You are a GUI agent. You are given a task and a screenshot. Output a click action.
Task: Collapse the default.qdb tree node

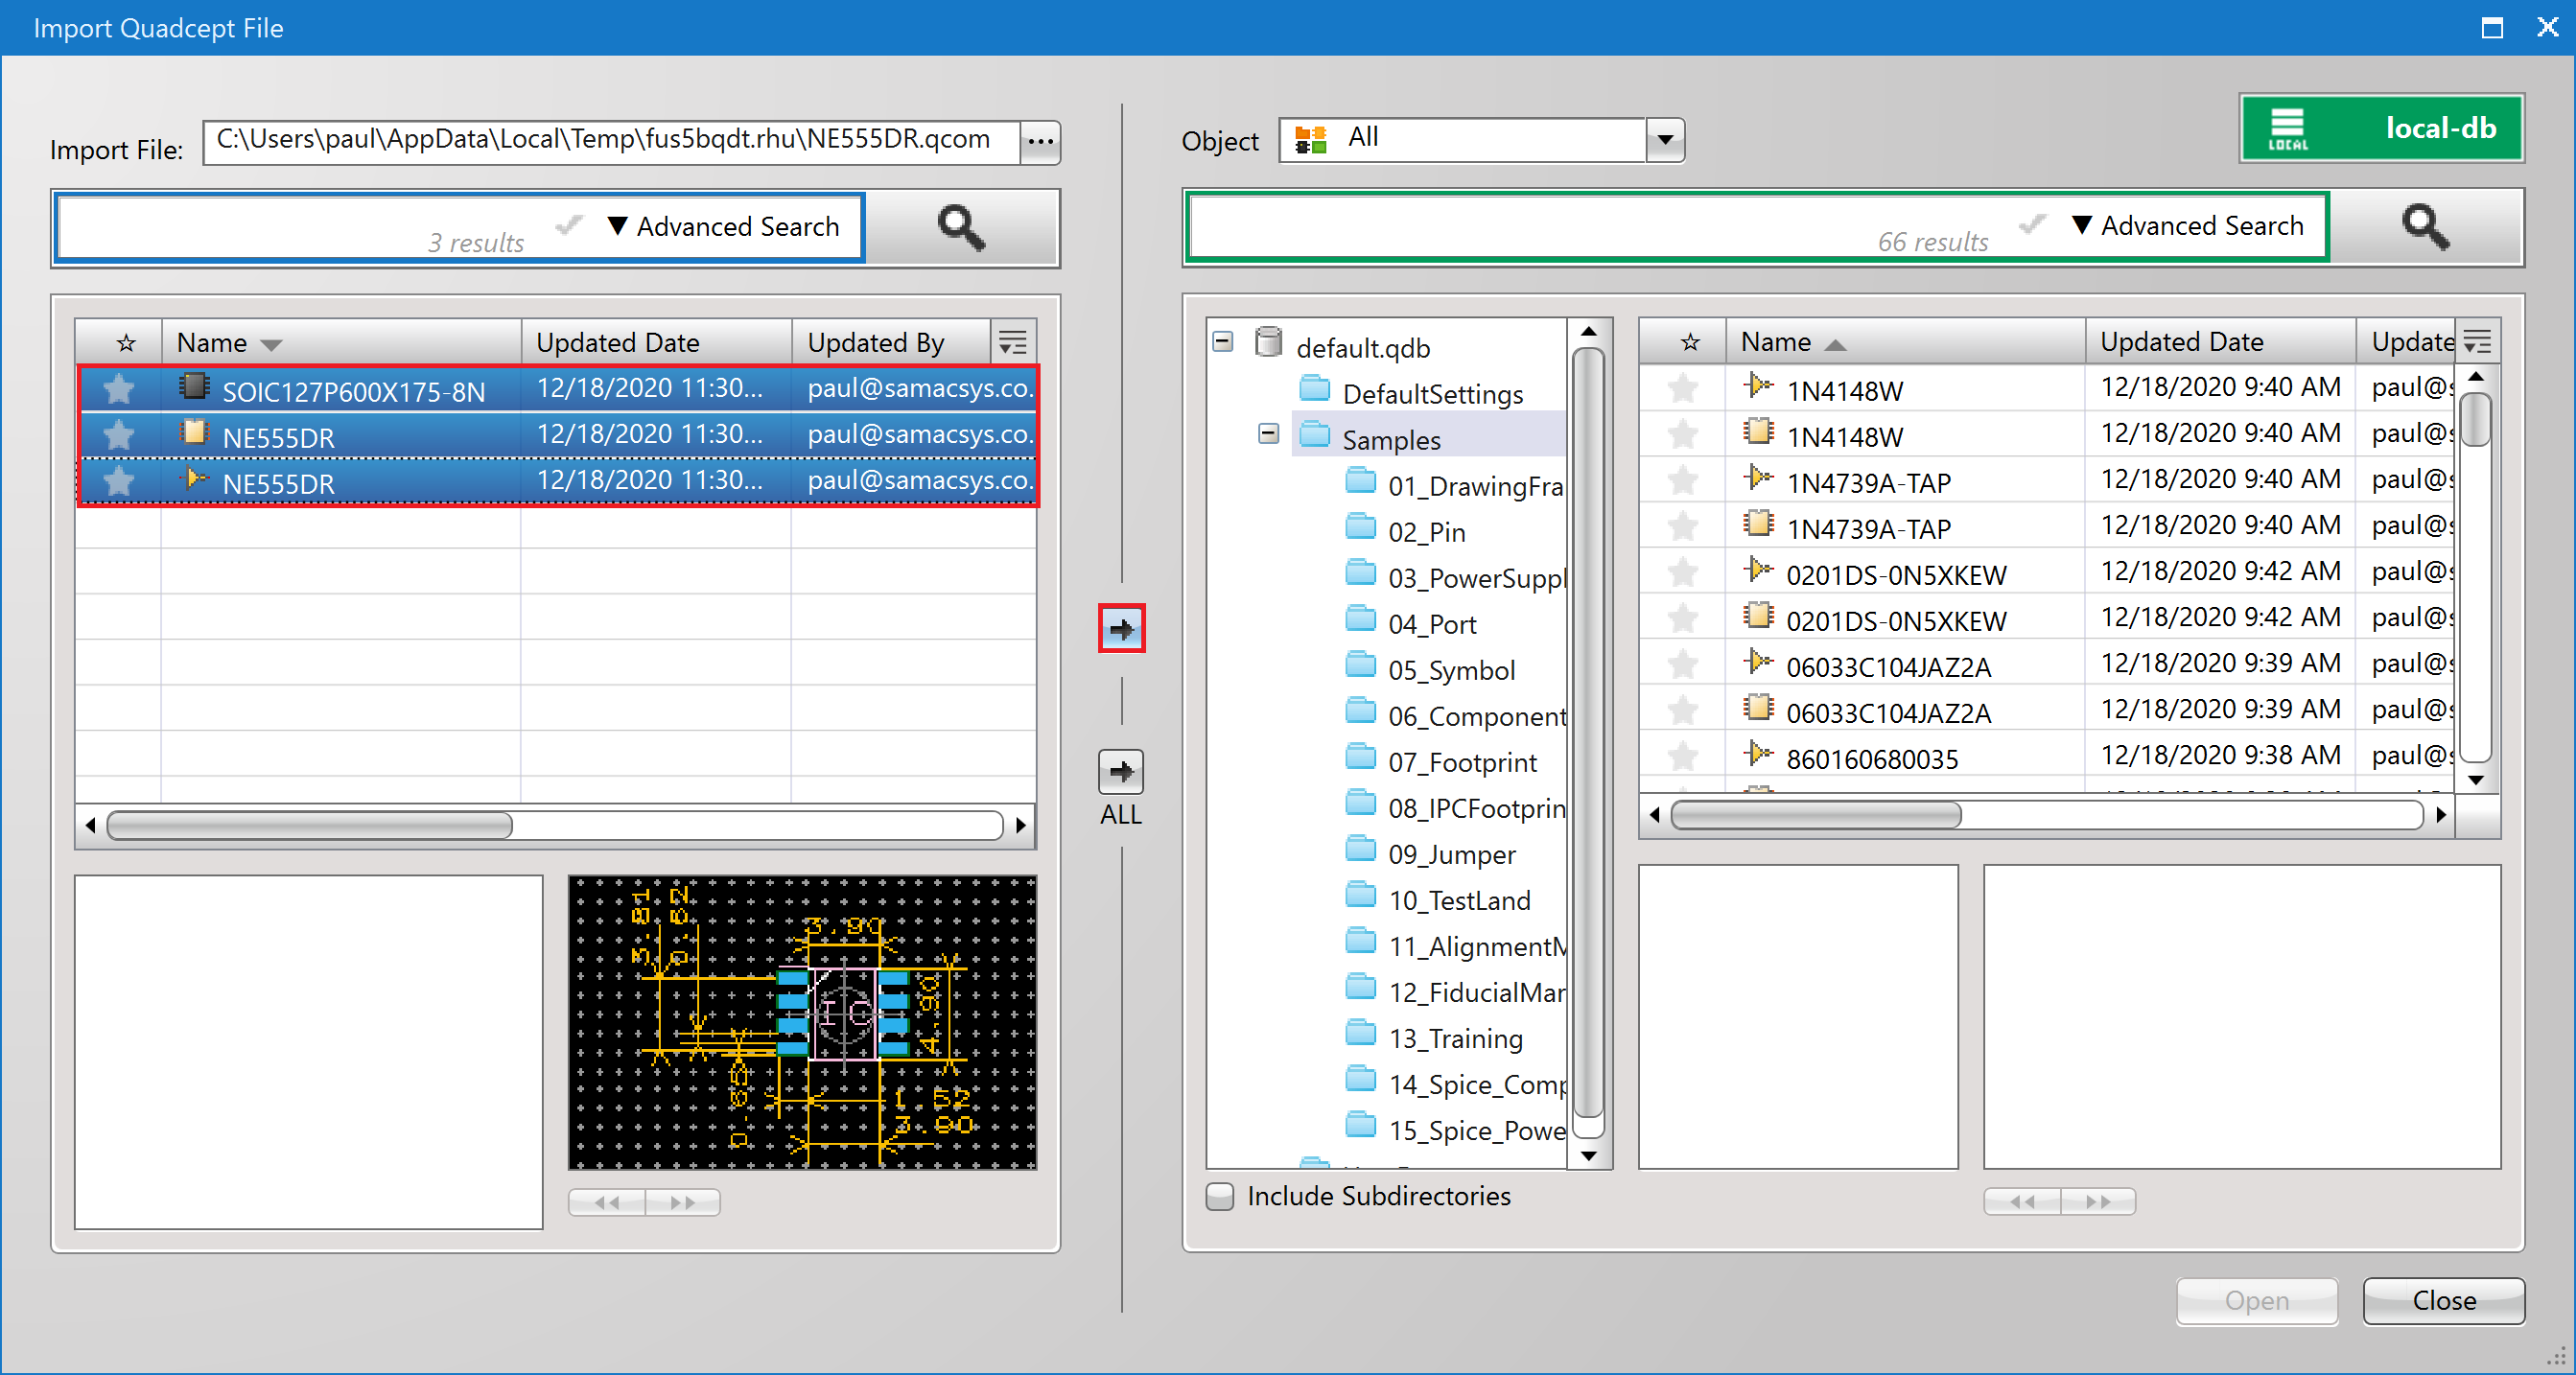pyautogui.click(x=1222, y=342)
